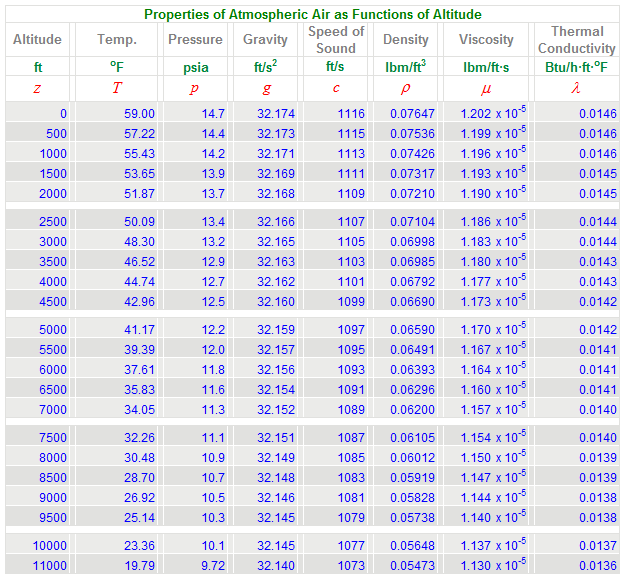Select temperature value 55.43

(x=139, y=153)
